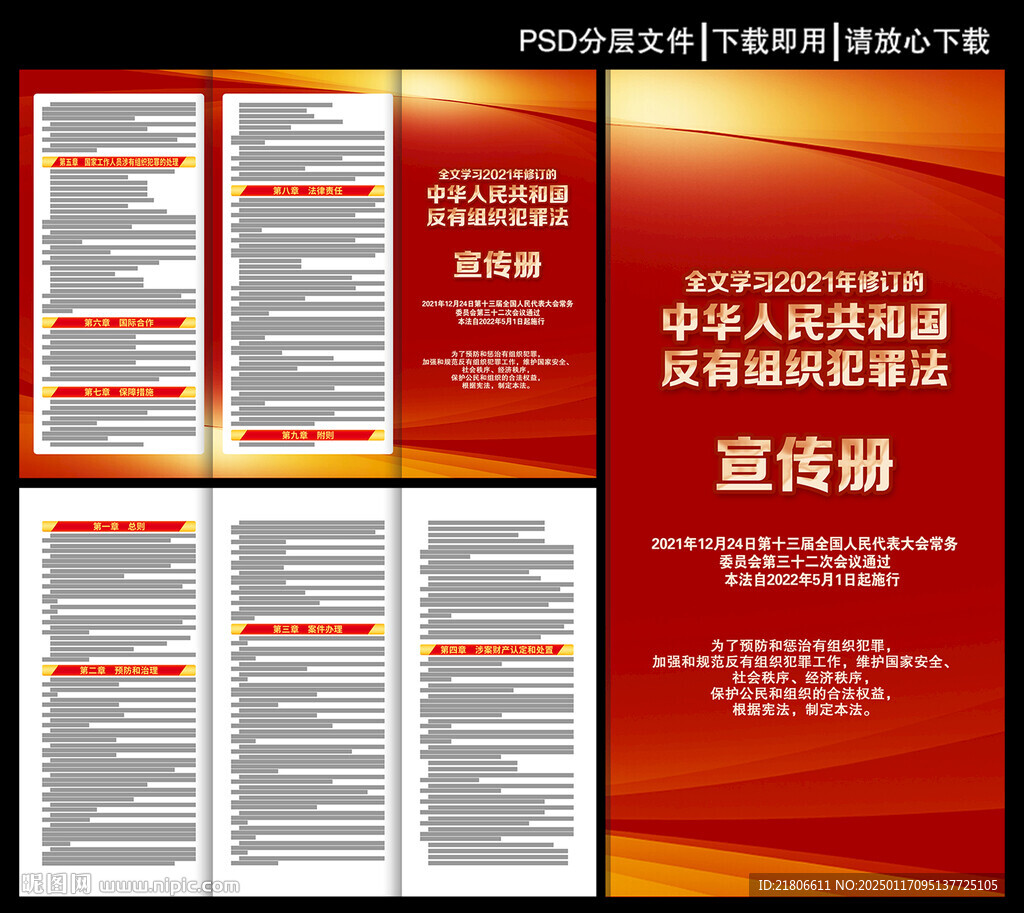
Task: Click "社会秩序、经济秩序," on the large cover
Action: 801,677
